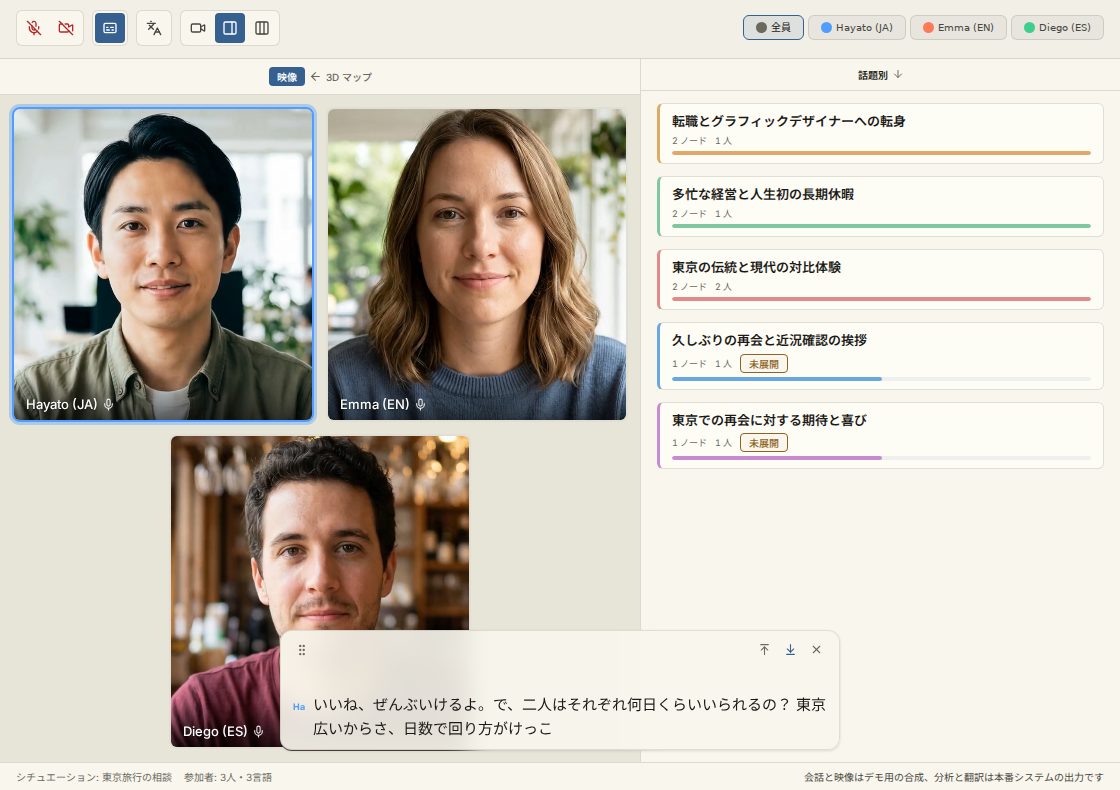Click 参加者: 3人・3言語 status text

click(228, 777)
